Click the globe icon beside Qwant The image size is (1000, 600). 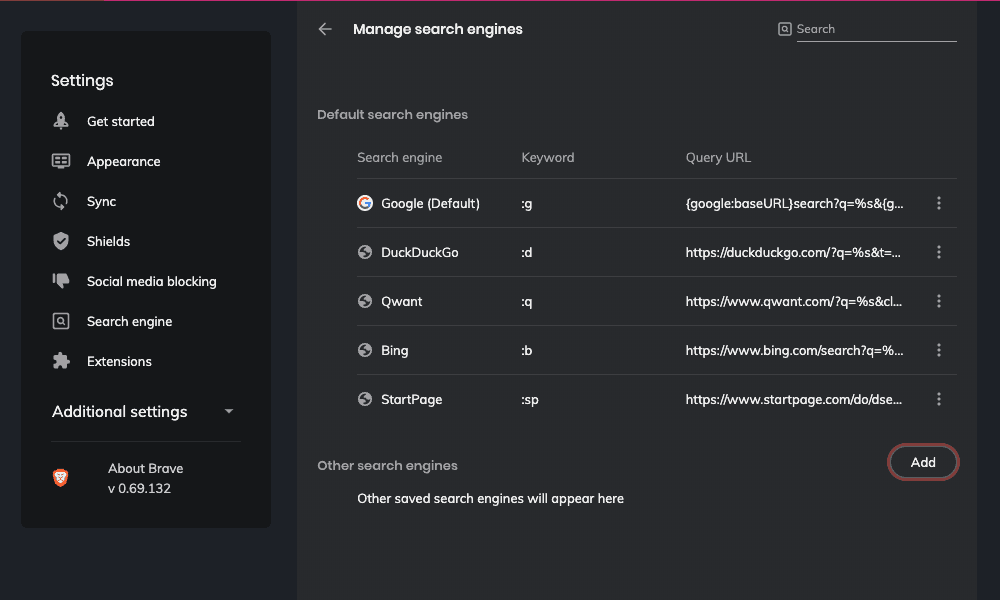tap(365, 302)
